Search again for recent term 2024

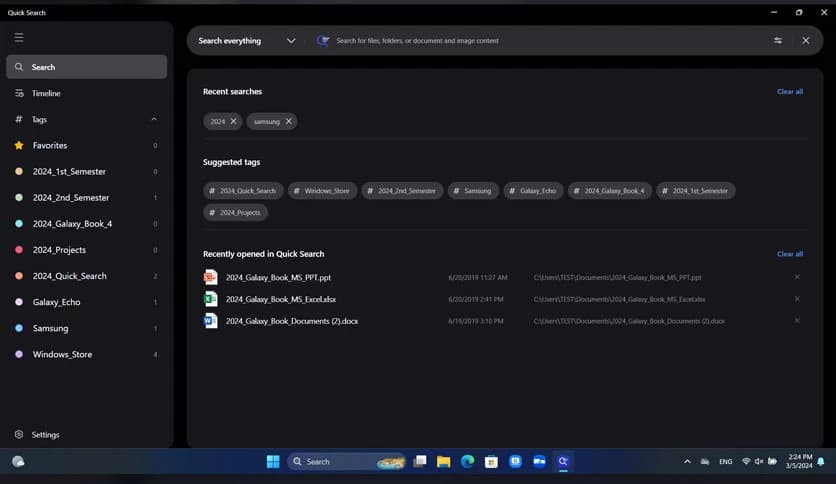218,122
